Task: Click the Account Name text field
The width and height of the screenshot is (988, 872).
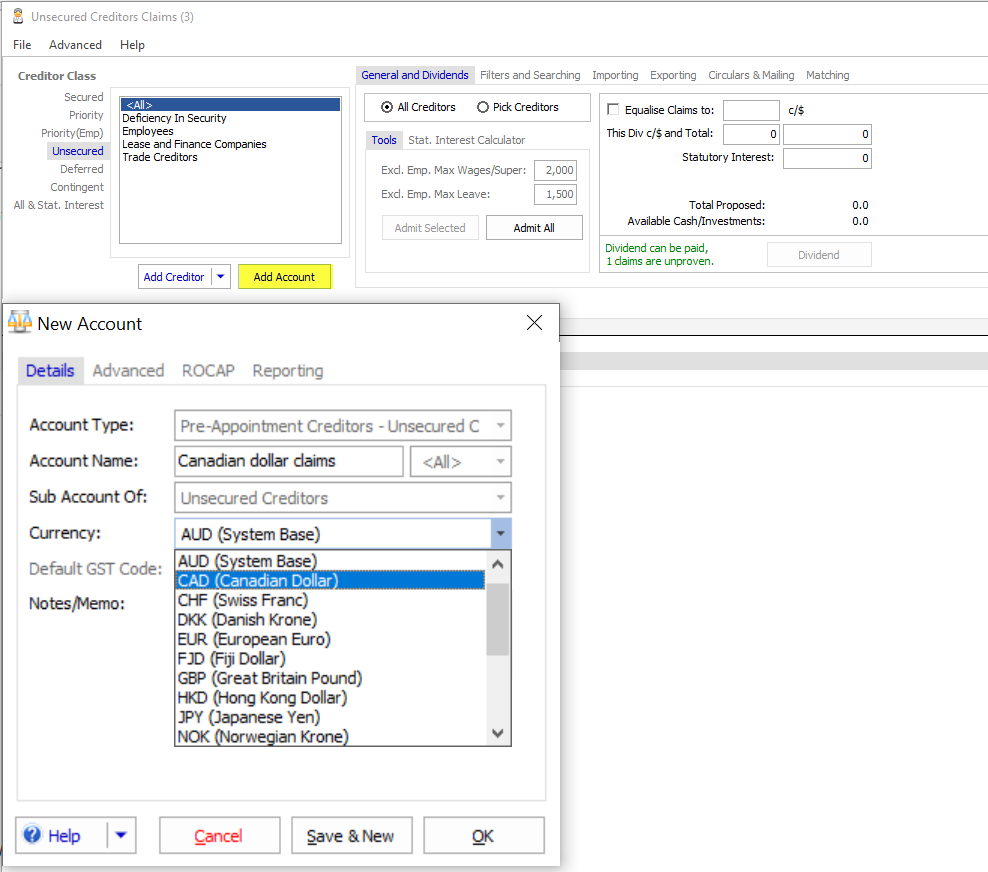Action: pyautogui.click(x=289, y=461)
